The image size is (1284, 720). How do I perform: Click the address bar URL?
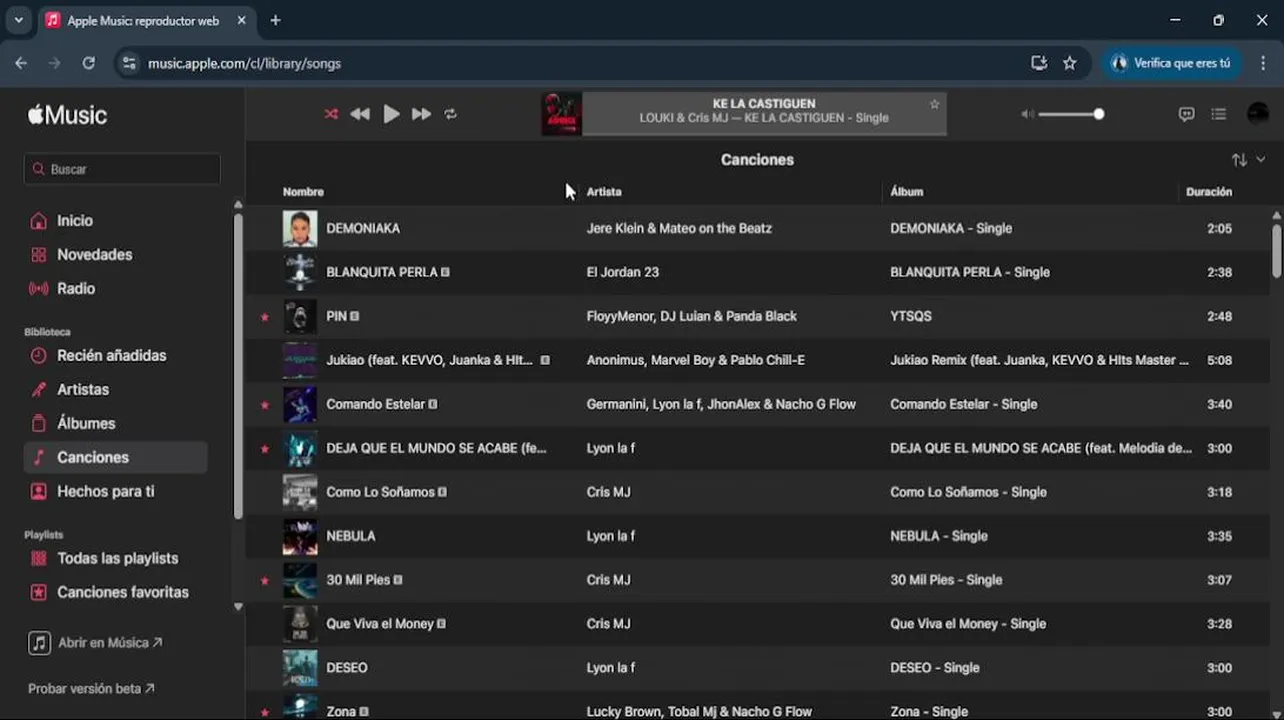coord(244,63)
